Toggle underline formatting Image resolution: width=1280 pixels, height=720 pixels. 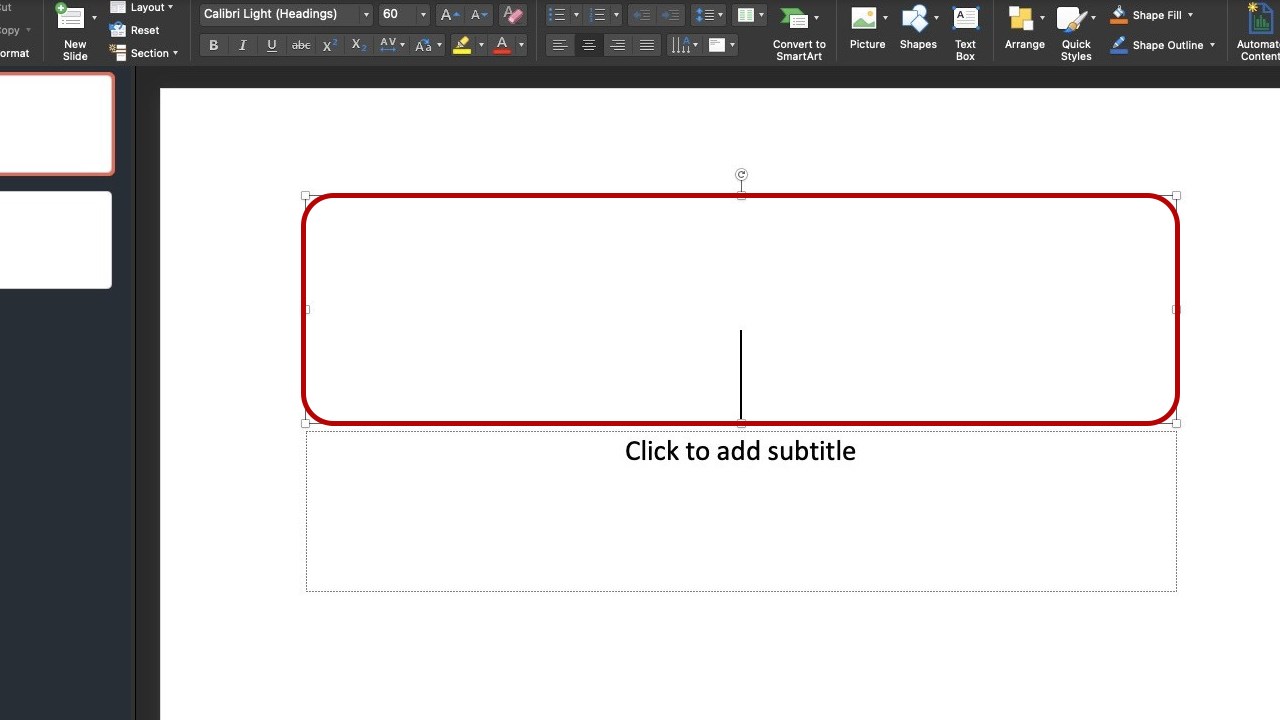pyautogui.click(x=271, y=45)
